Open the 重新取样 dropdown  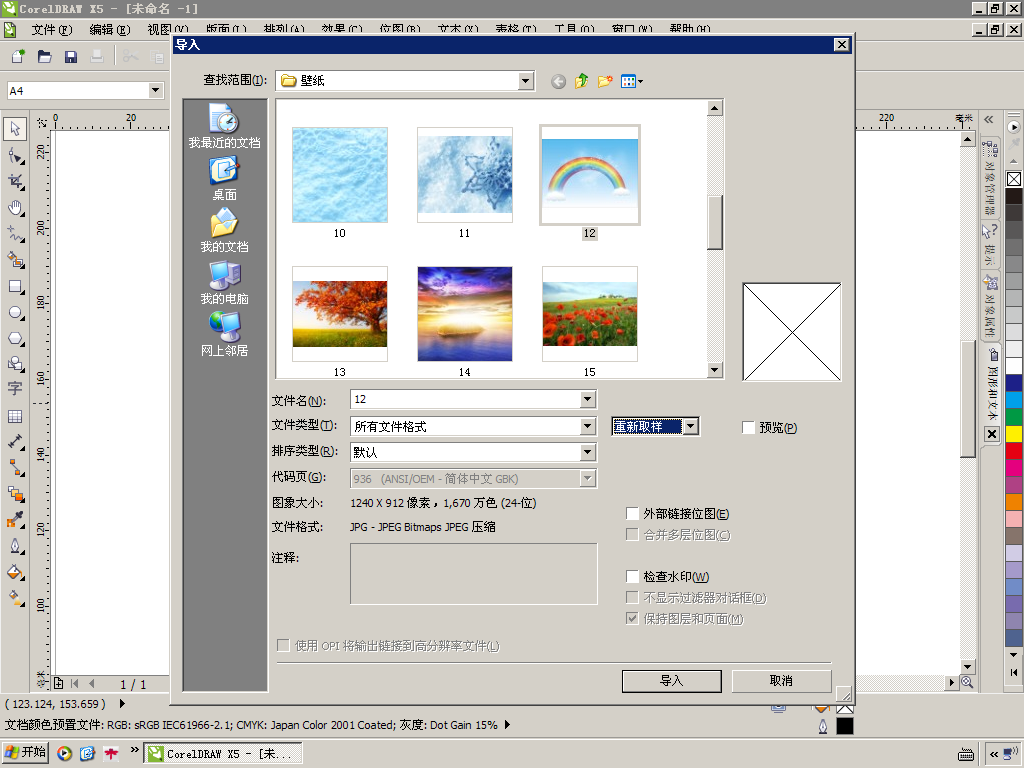[x=691, y=426]
